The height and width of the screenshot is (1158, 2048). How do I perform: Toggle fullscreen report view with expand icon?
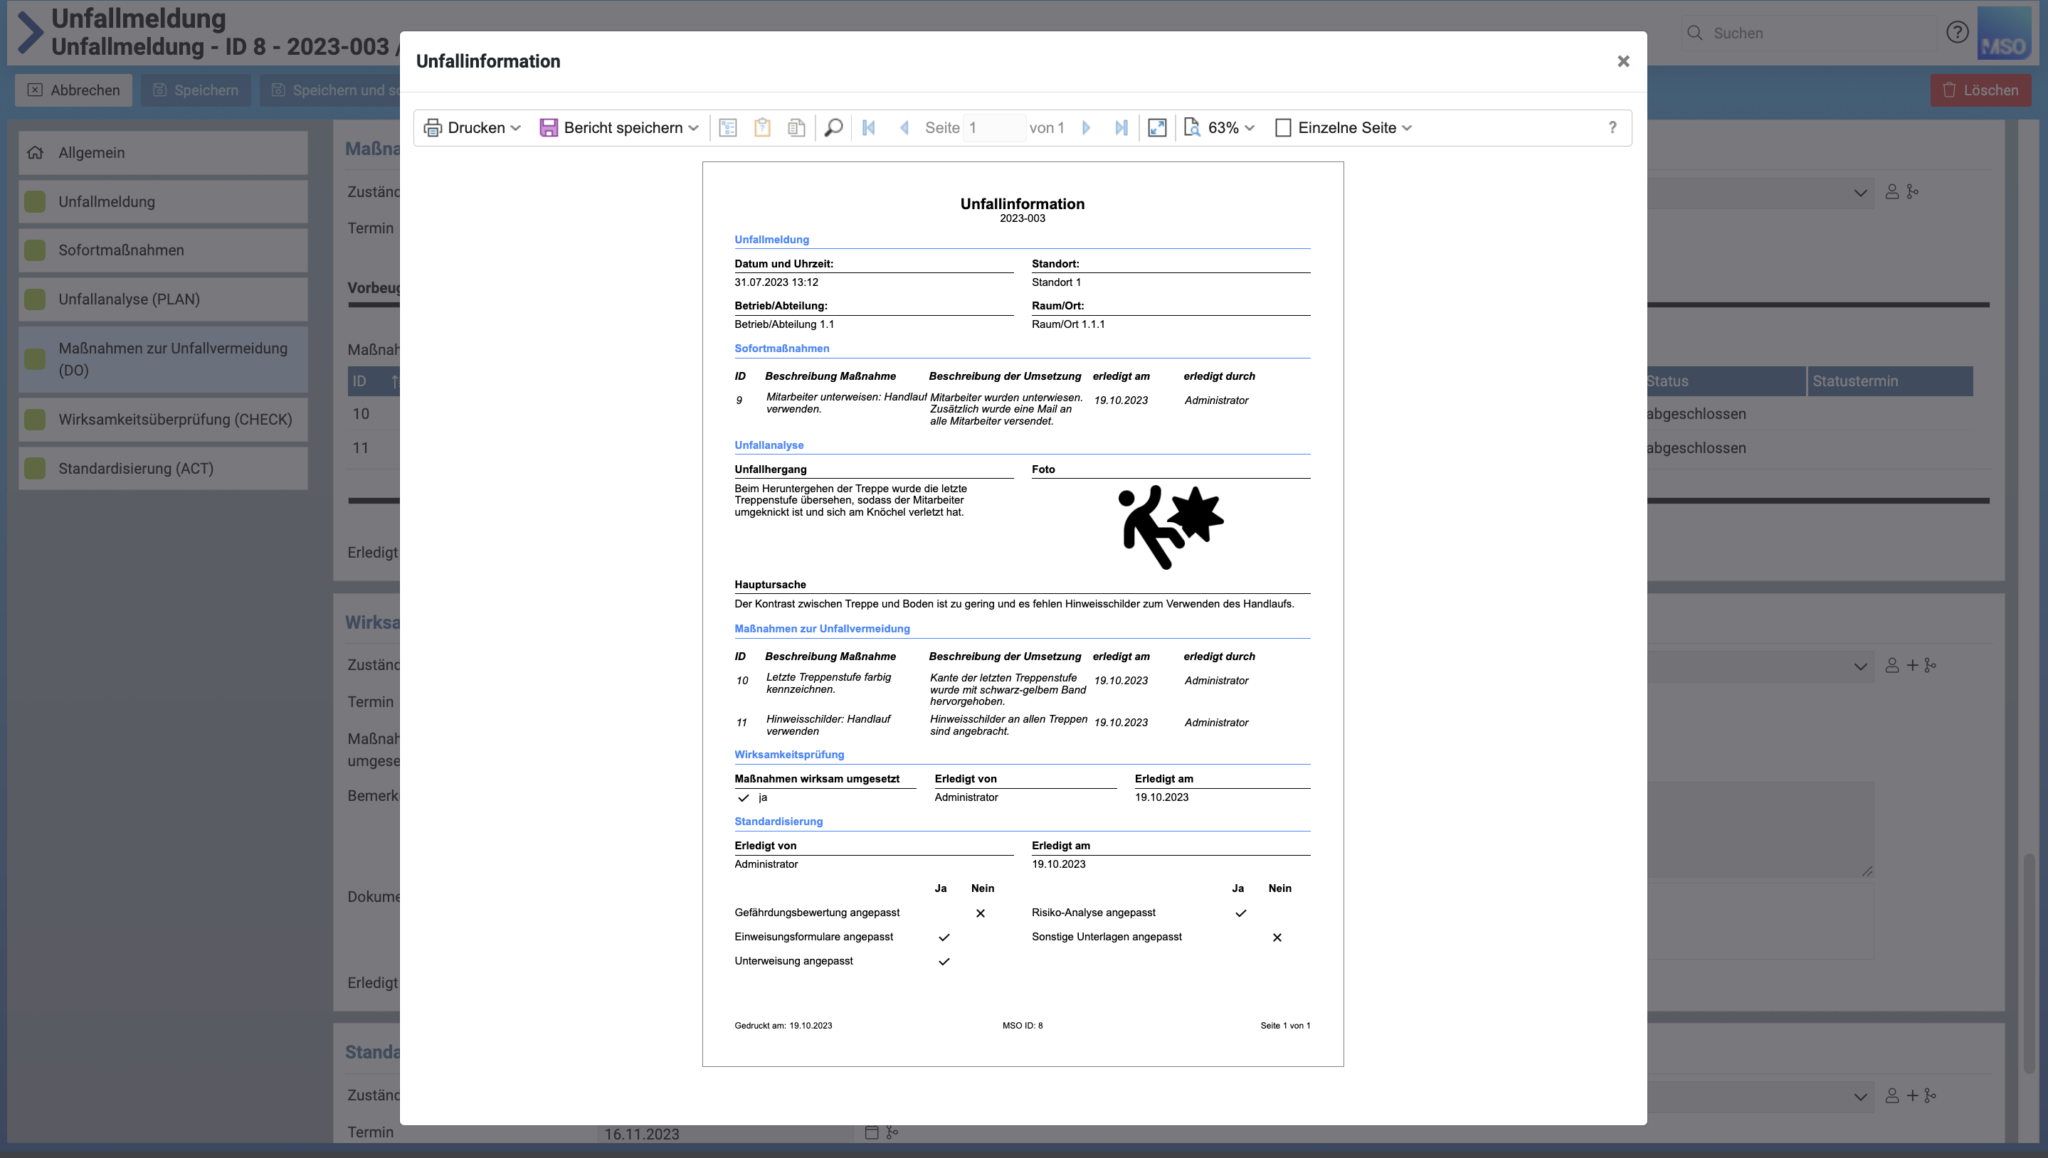pyautogui.click(x=1157, y=127)
